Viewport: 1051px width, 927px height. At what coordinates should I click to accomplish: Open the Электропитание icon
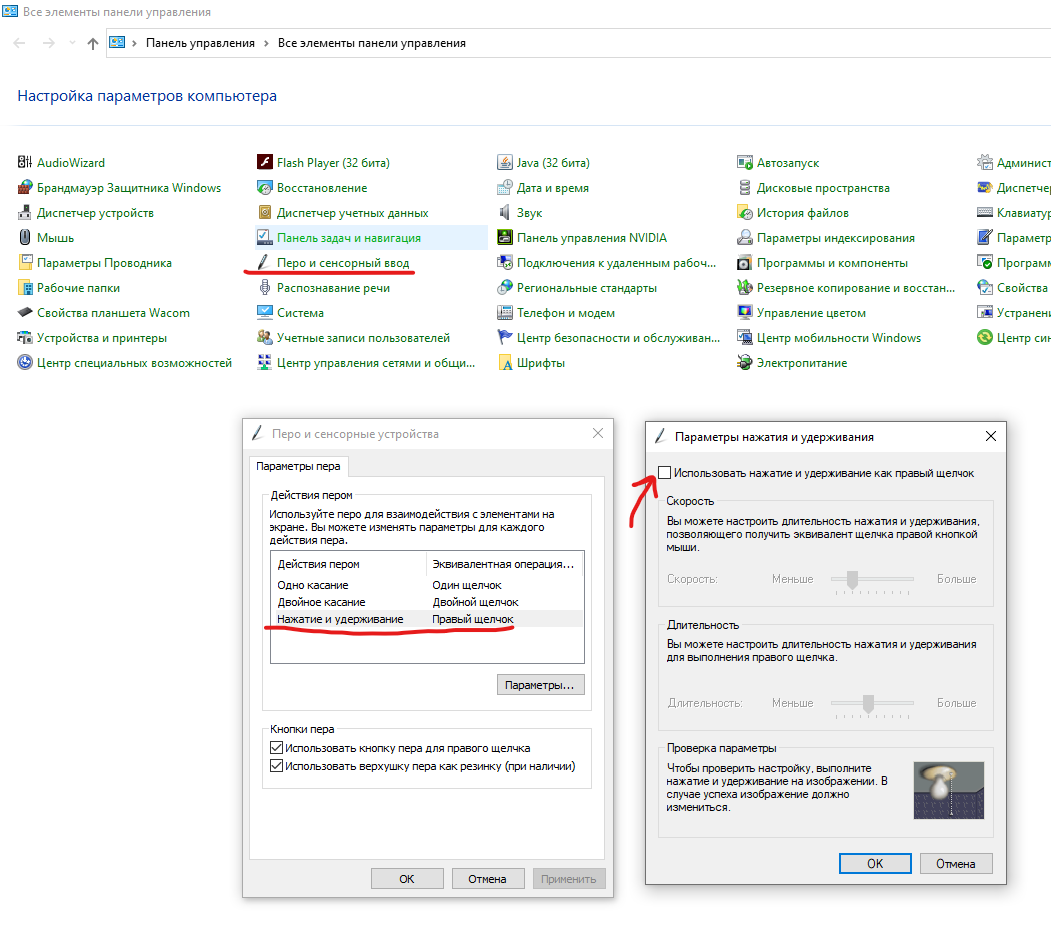745,363
